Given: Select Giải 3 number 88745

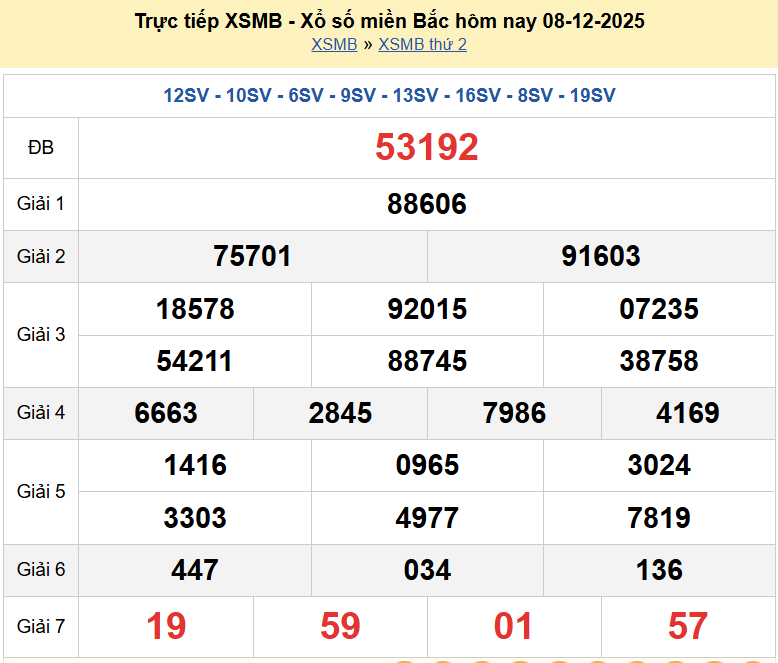Looking at the screenshot, I should 427,361.
